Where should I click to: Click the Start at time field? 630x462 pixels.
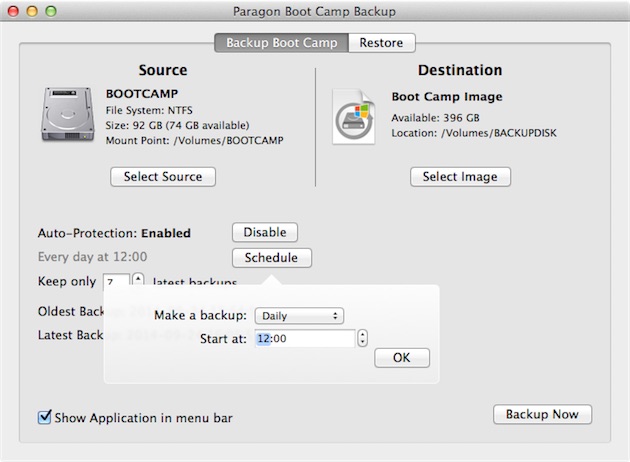[x=304, y=339]
